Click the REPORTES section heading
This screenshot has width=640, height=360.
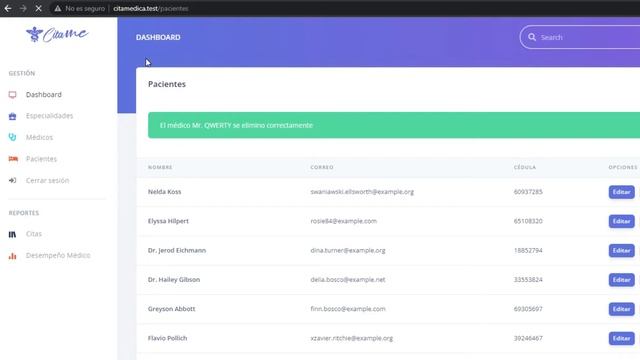coord(24,213)
